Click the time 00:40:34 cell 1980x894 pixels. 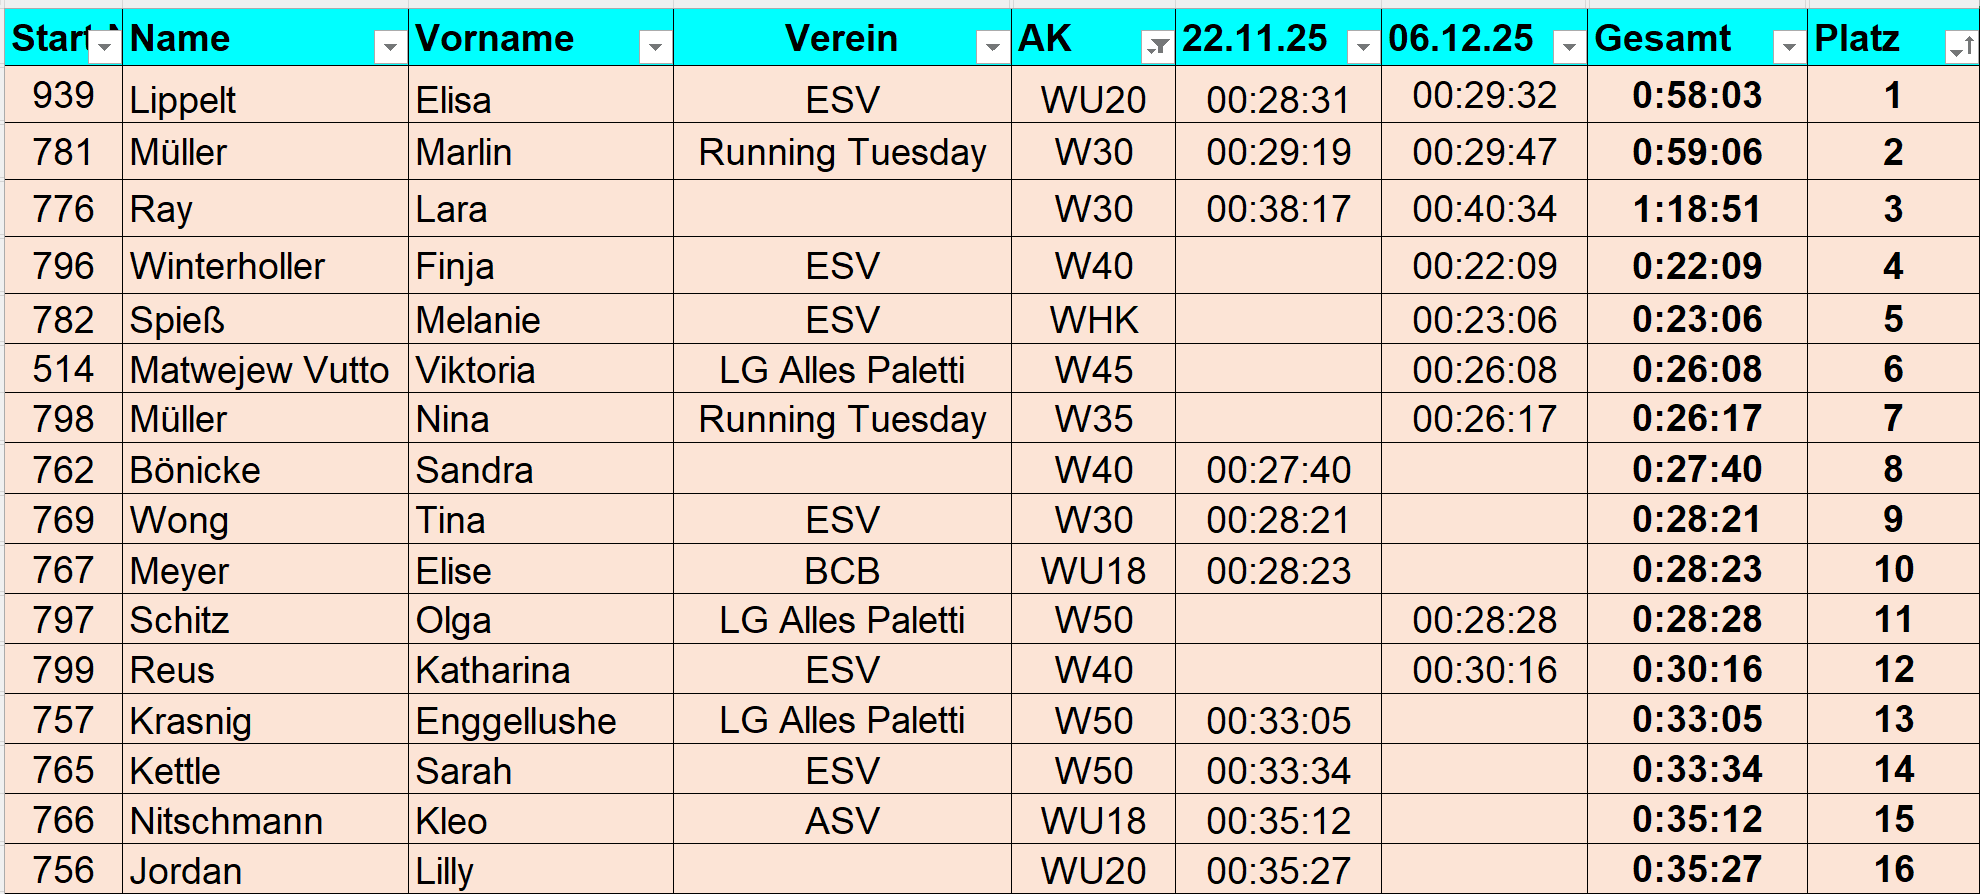[x=1484, y=209]
